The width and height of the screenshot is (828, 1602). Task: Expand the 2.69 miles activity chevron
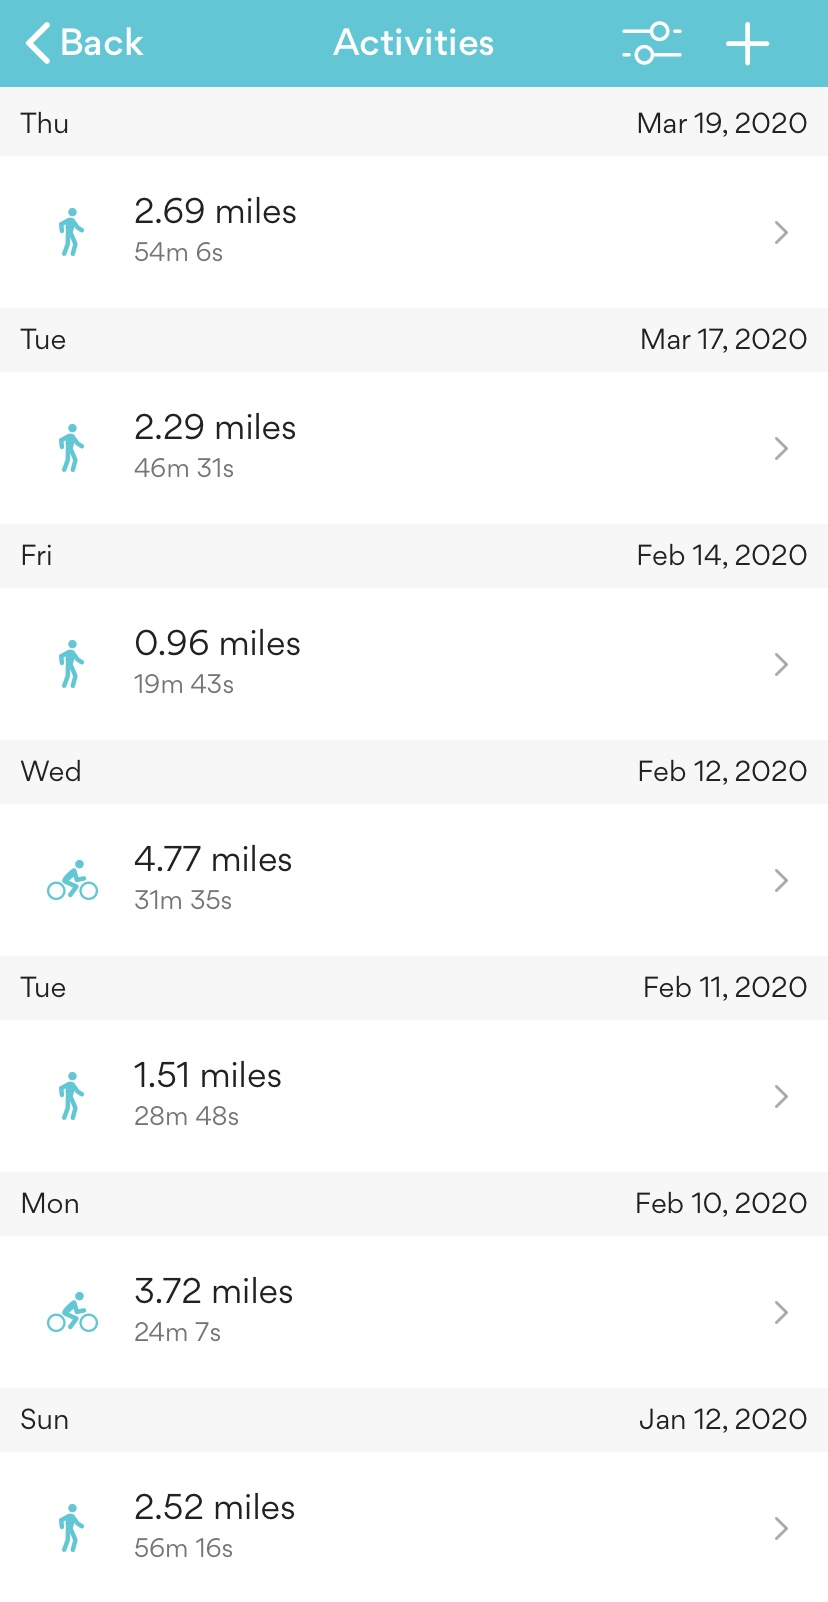pos(781,232)
